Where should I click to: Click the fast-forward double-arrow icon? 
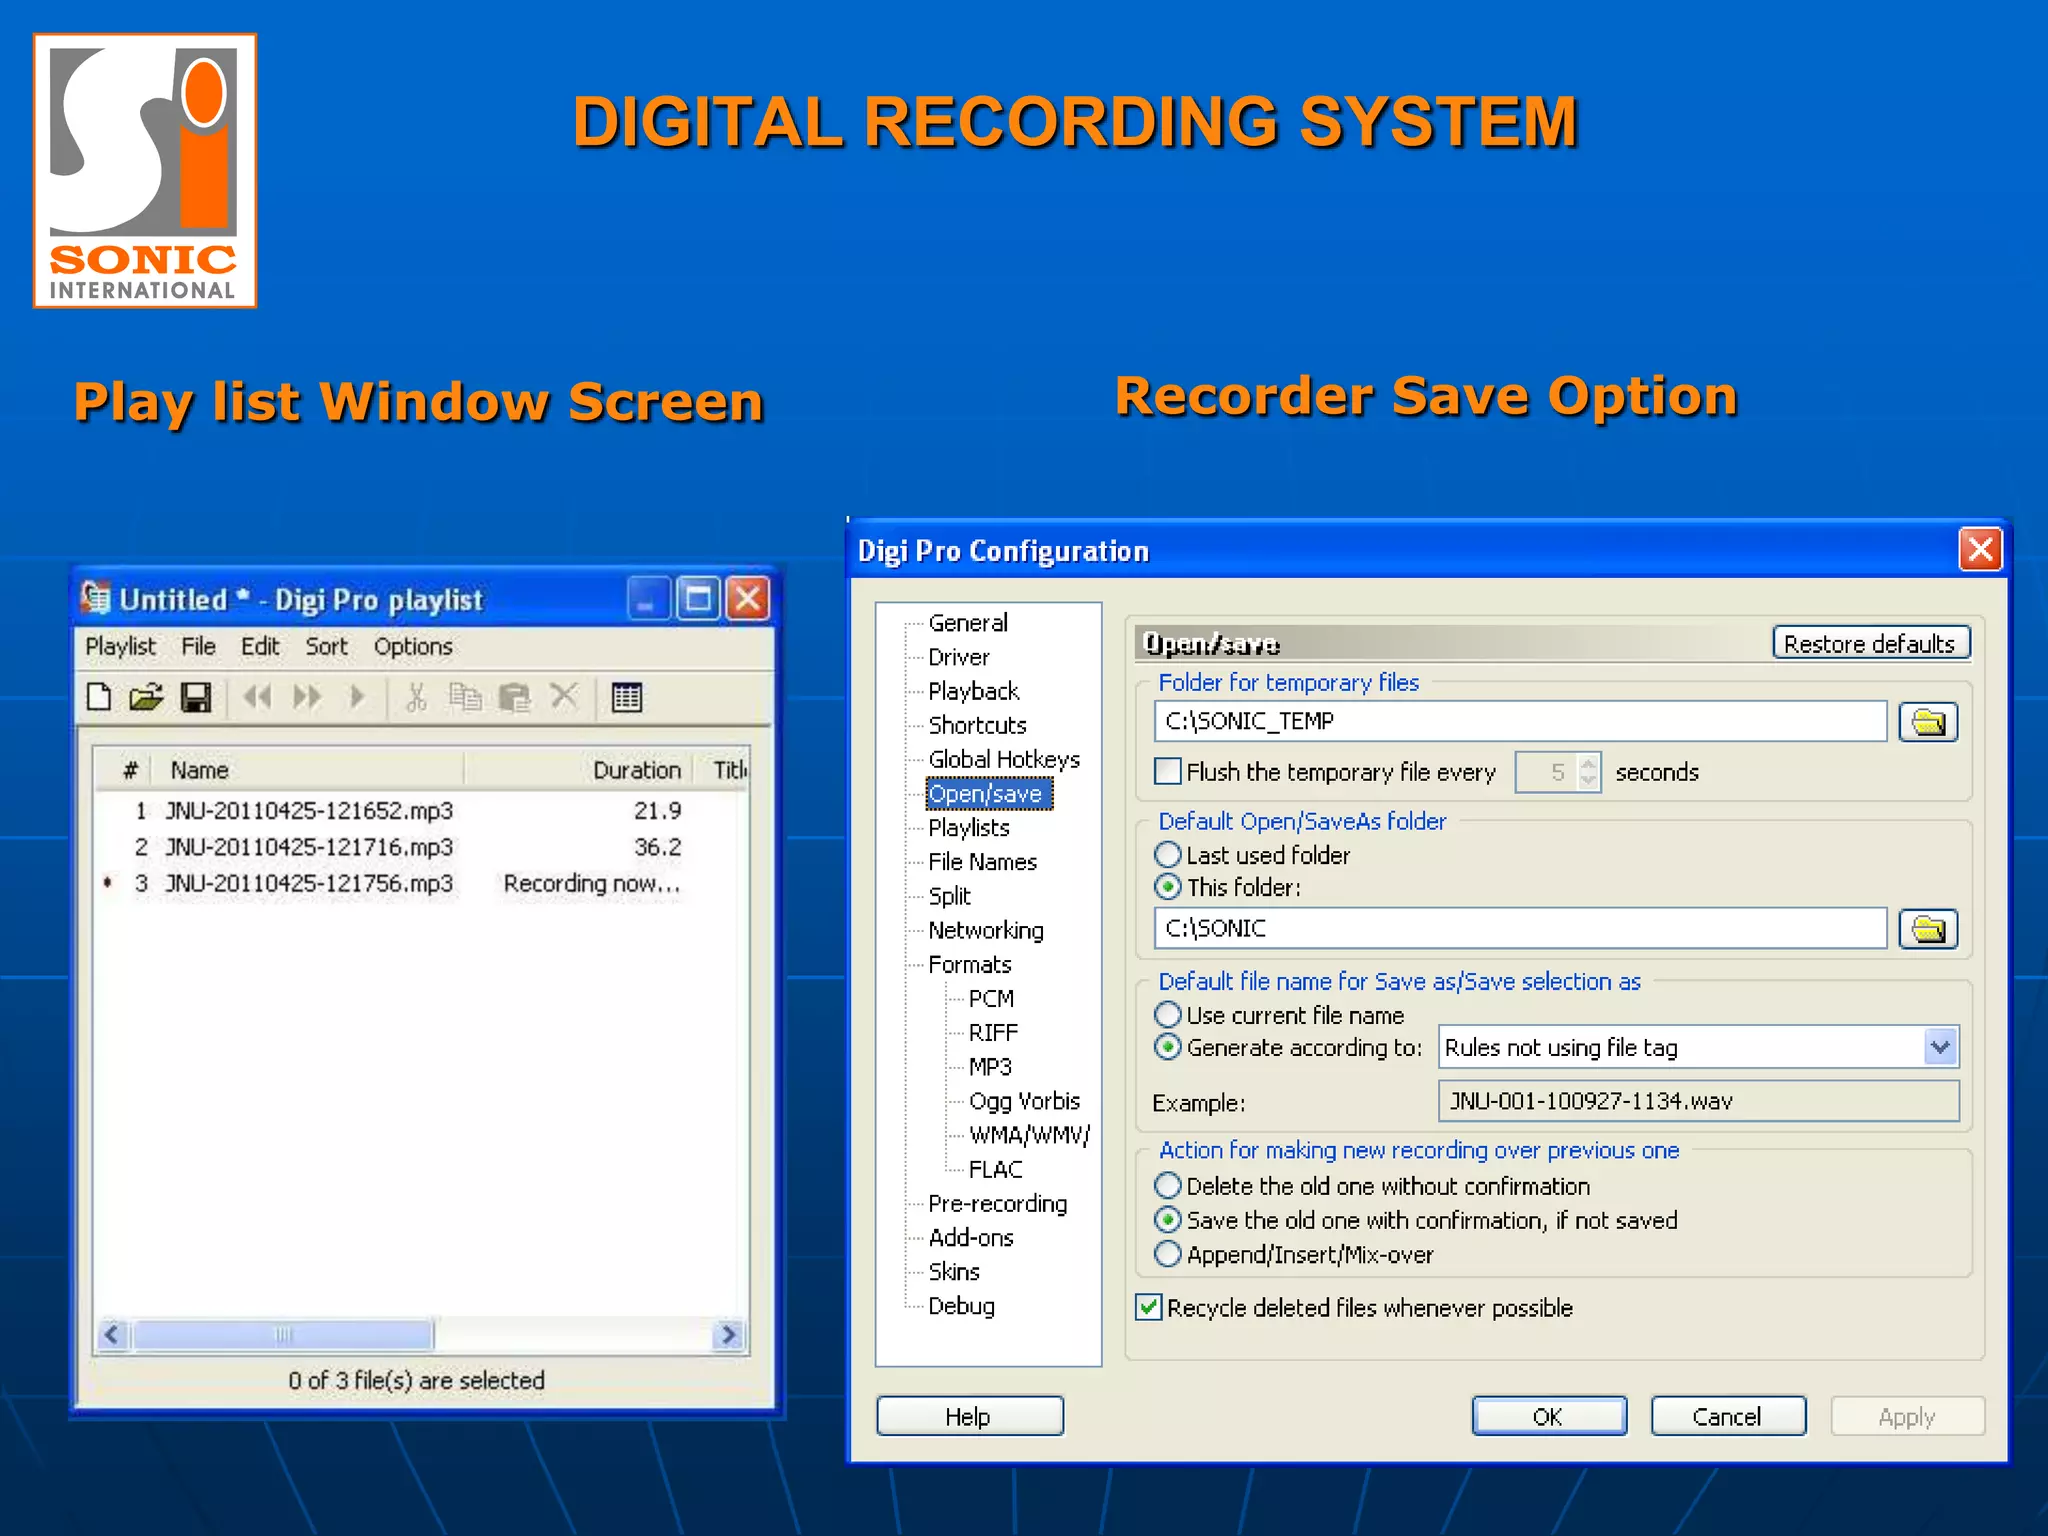(x=308, y=696)
